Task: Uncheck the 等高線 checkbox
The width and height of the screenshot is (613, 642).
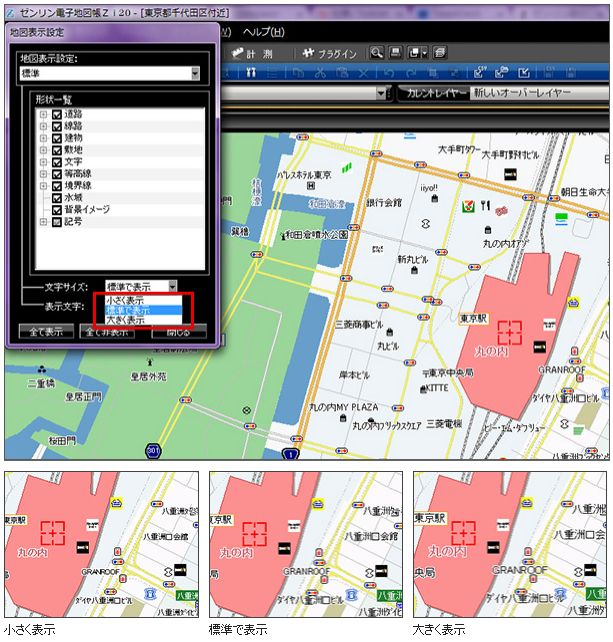Action: tap(57, 174)
